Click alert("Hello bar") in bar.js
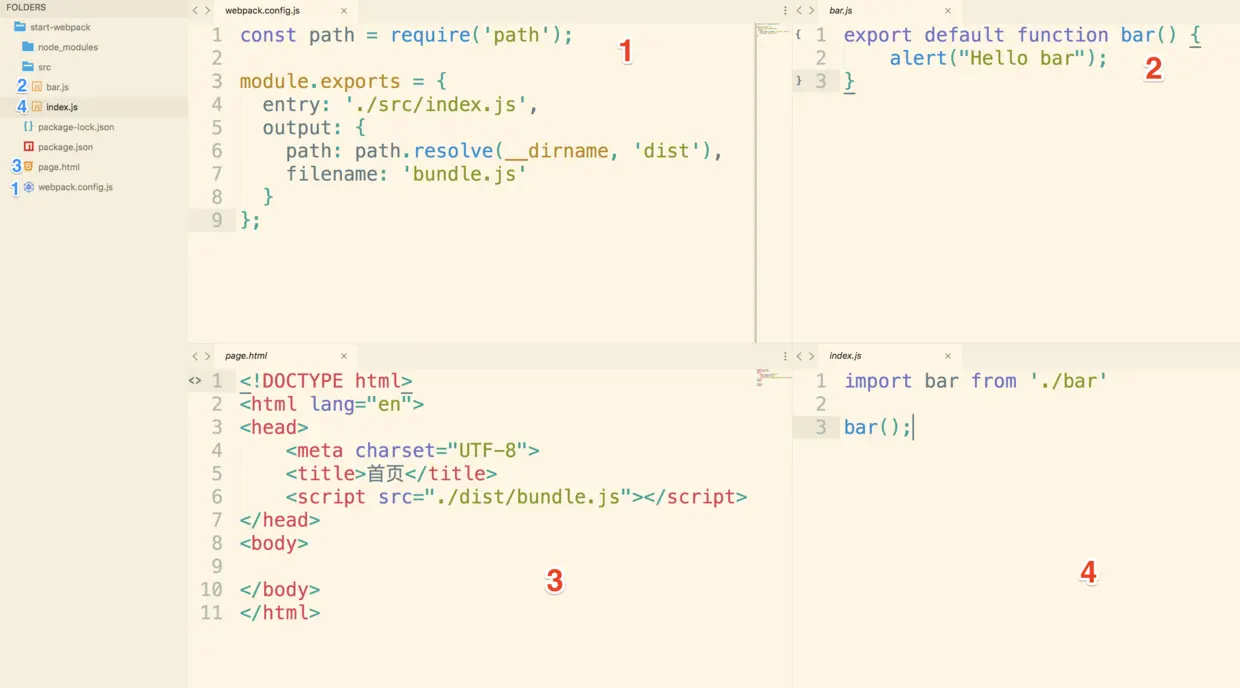This screenshot has height=688, width=1240. coord(993,59)
